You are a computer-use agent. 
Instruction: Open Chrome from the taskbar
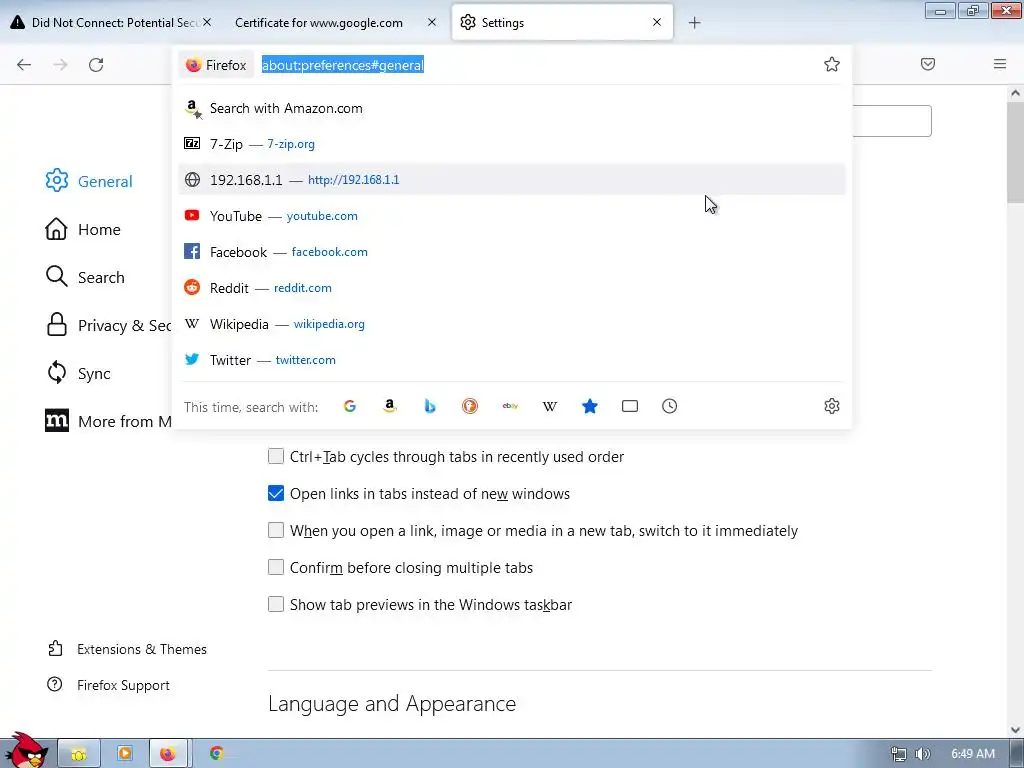tap(217, 753)
